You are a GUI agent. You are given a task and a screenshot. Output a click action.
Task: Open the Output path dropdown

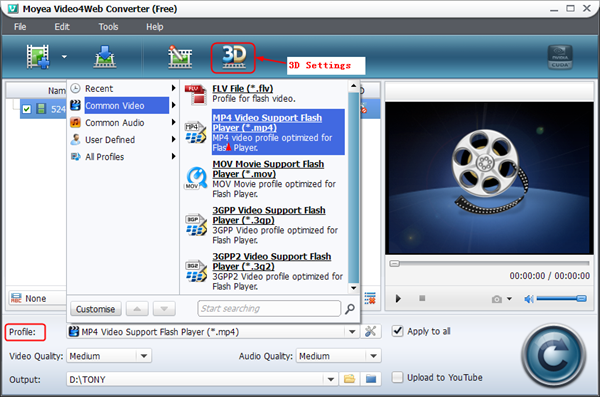pyautogui.click(x=331, y=379)
